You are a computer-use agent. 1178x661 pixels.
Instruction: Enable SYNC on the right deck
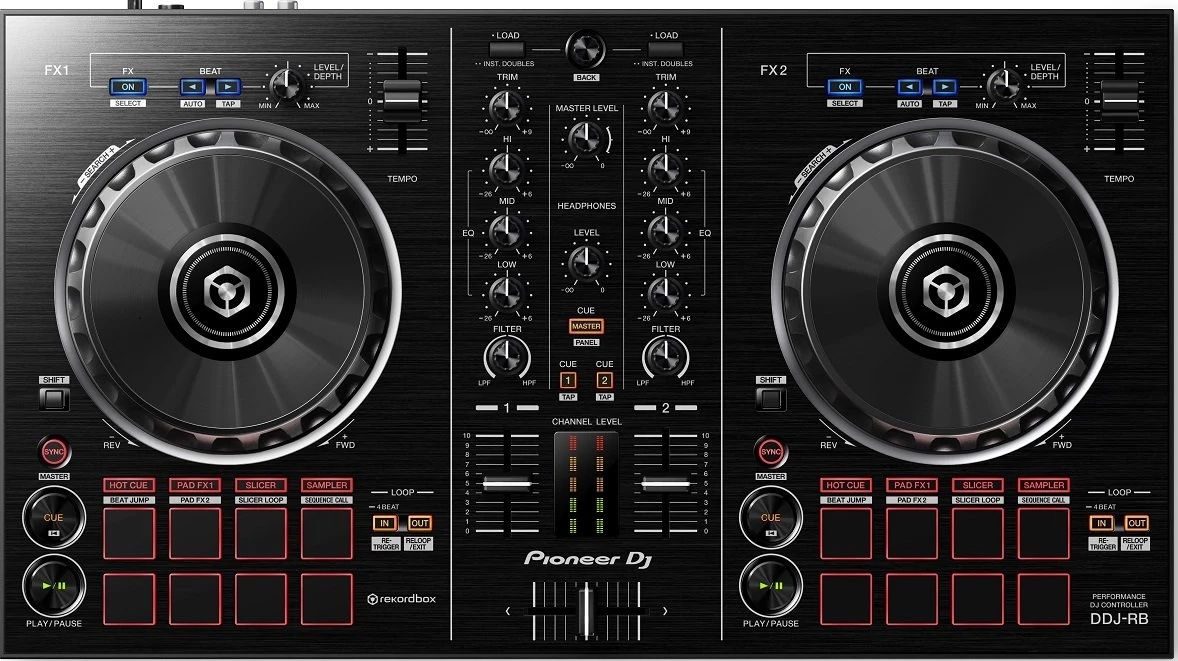point(770,452)
